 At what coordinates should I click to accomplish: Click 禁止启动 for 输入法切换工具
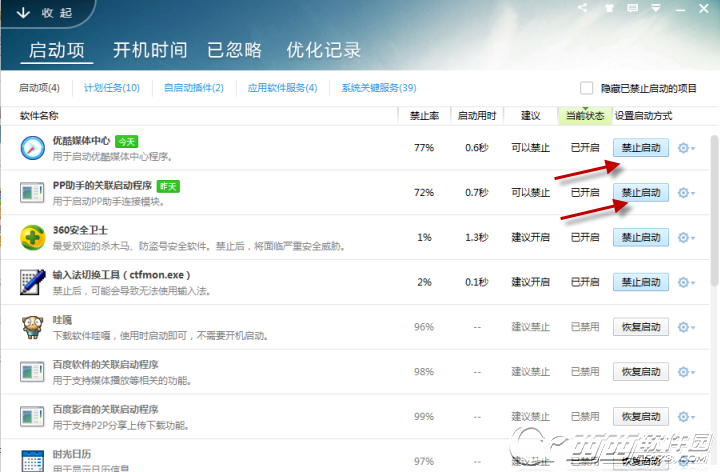click(x=641, y=282)
